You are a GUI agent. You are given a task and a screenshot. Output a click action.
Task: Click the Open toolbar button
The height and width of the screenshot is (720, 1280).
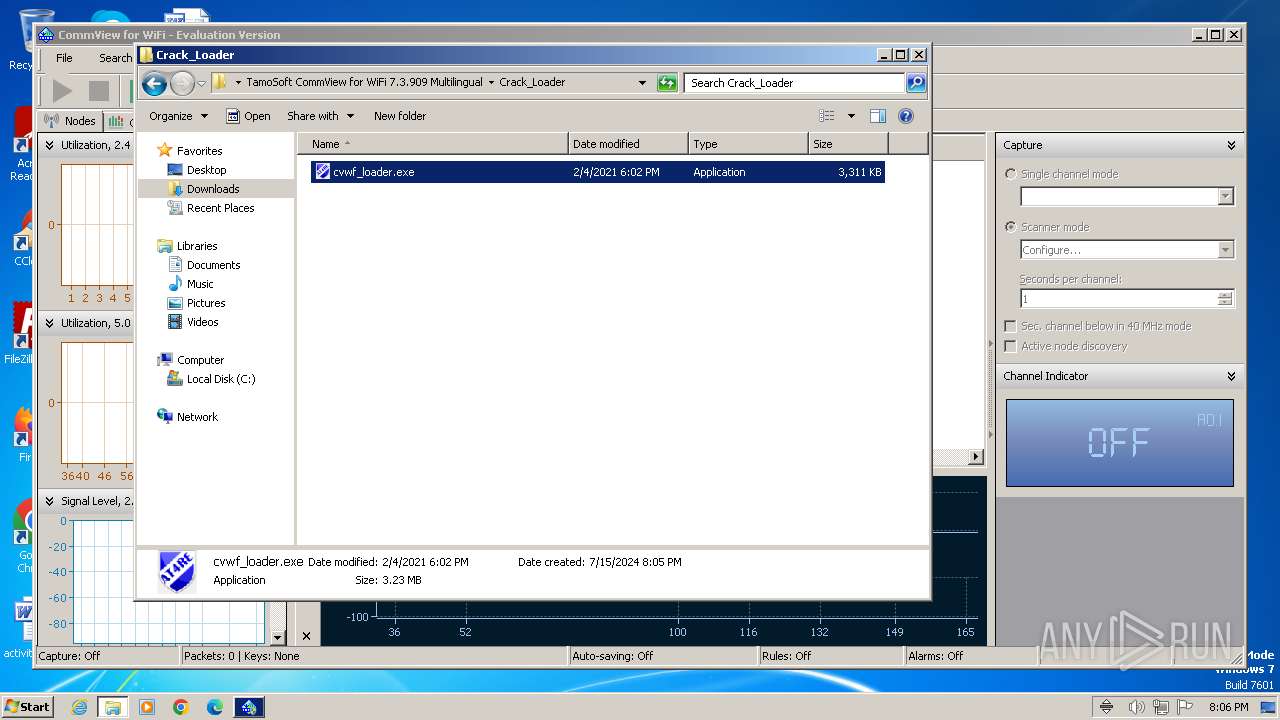coord(248,116)
